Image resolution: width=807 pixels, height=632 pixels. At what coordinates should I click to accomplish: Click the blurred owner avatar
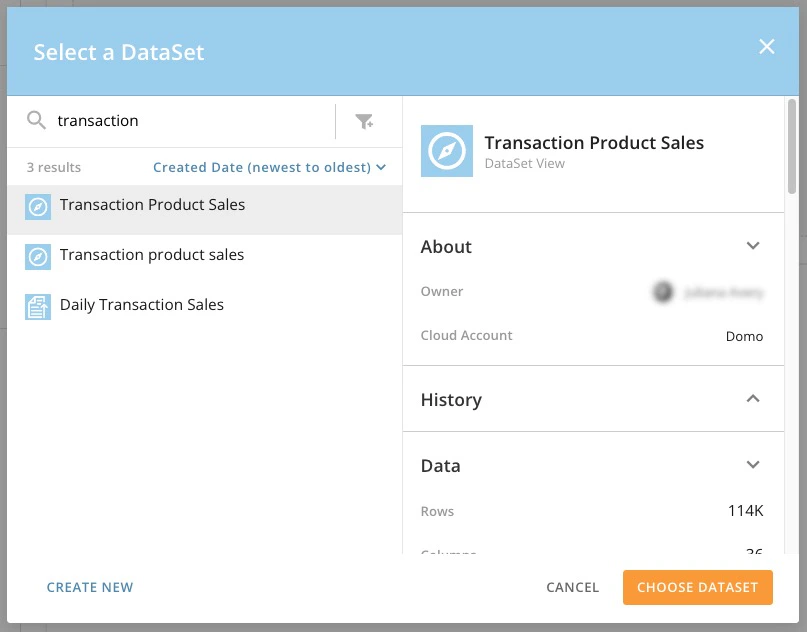pos(663,292)
